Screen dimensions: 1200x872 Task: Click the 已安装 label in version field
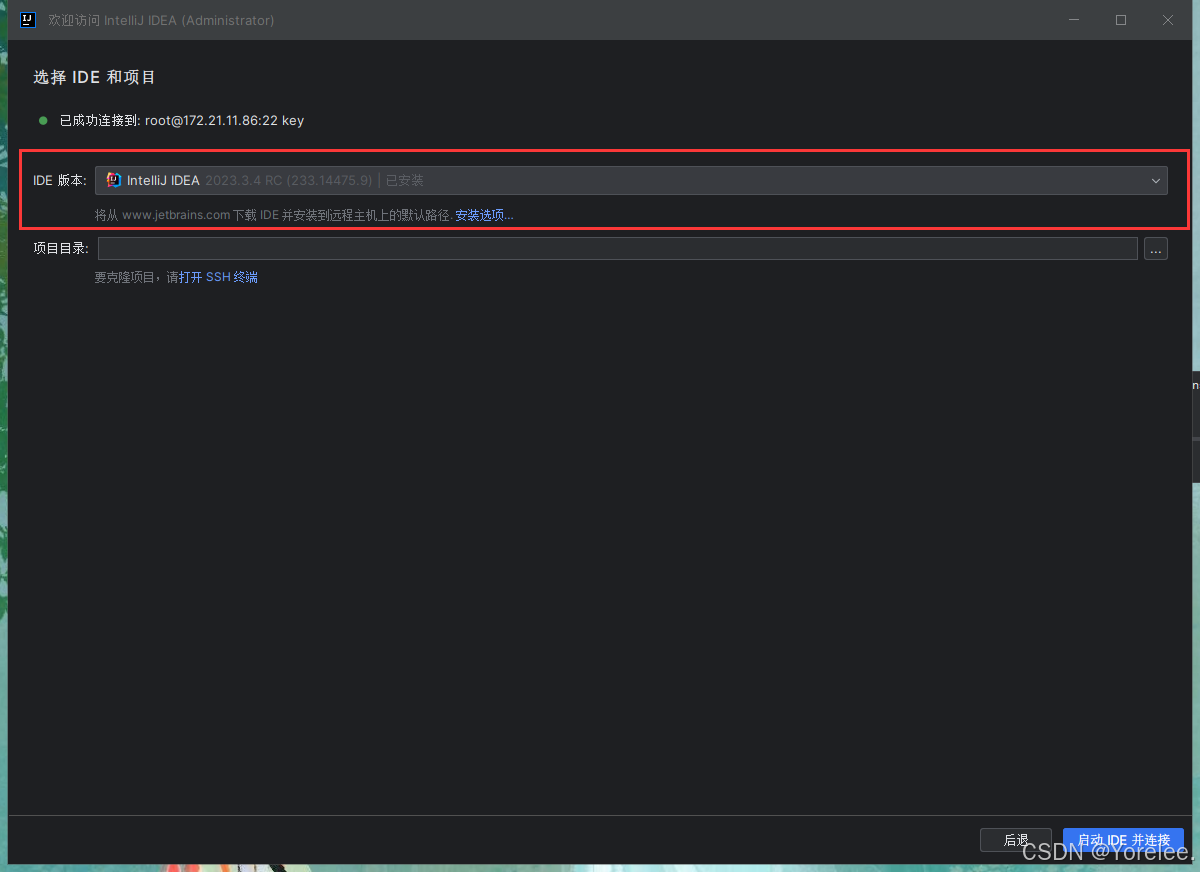(x=406, y=180)
